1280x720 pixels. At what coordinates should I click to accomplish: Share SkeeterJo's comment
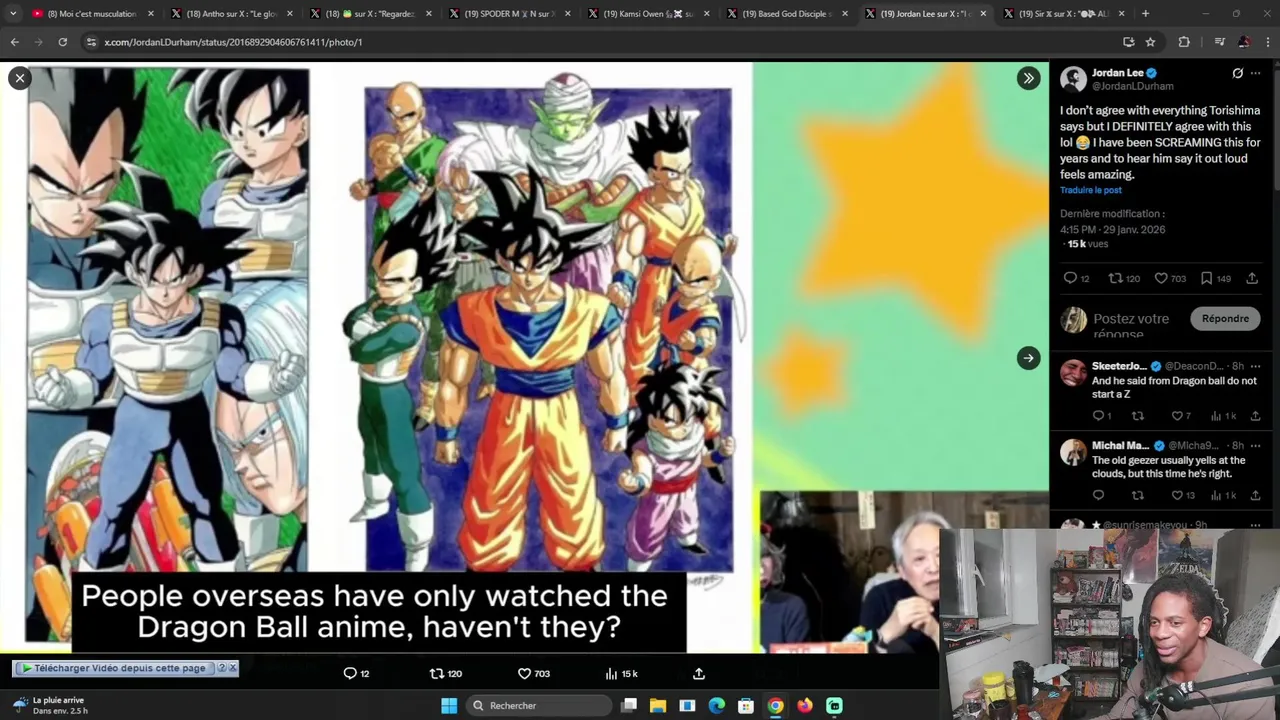point(1256,415)
